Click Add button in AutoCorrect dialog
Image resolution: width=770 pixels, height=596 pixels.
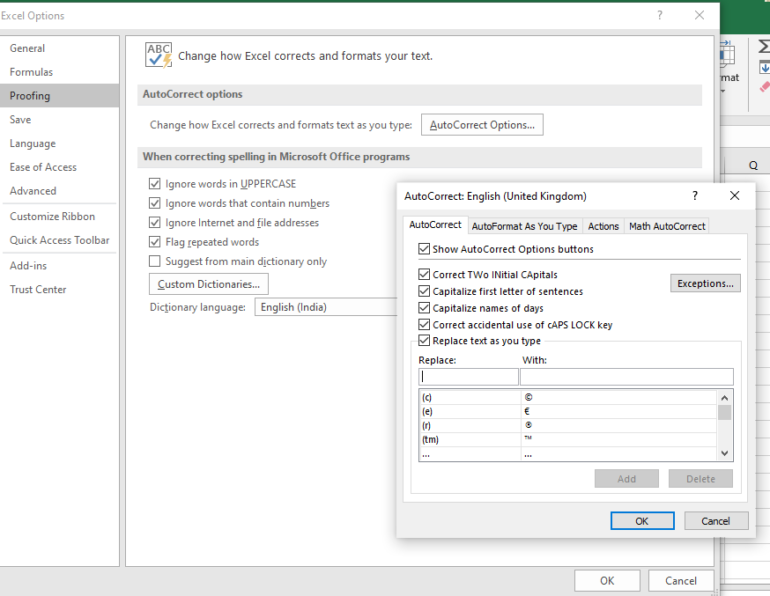627,479
